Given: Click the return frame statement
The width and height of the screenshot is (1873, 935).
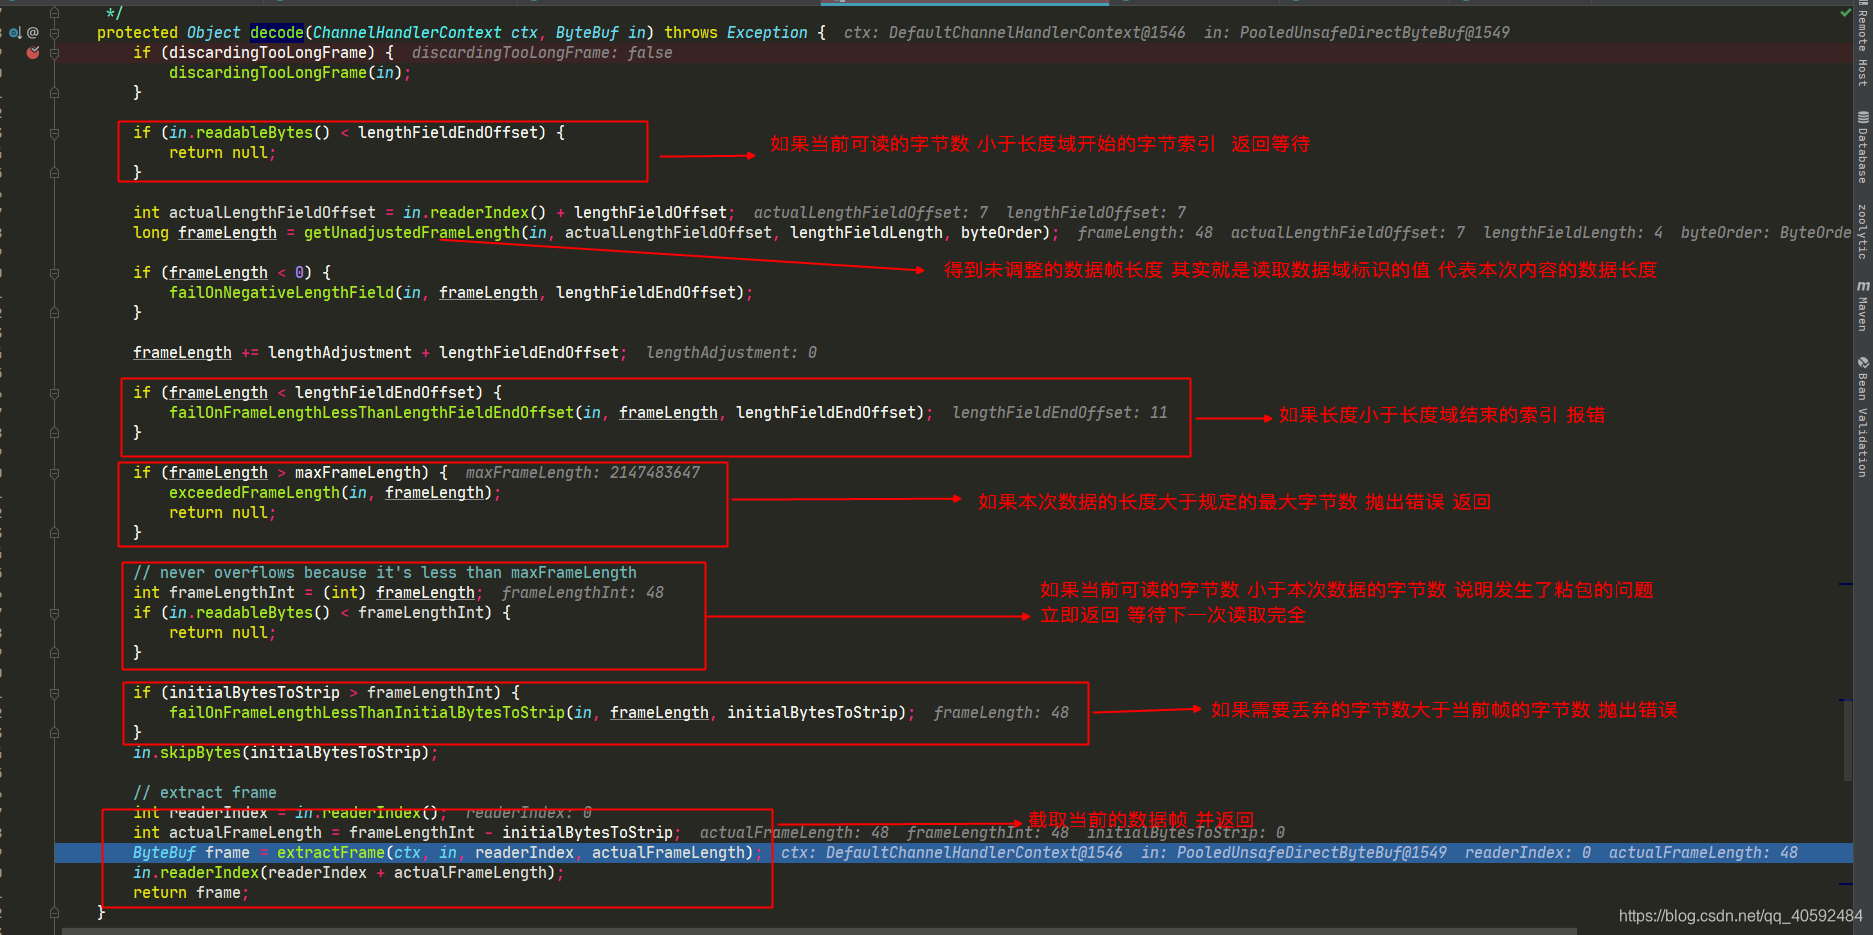Looking at the screenshot, I should [191, 893].
